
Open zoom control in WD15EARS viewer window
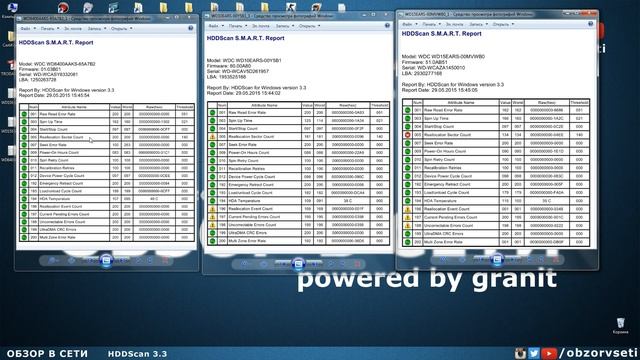(x=444, y=259)
